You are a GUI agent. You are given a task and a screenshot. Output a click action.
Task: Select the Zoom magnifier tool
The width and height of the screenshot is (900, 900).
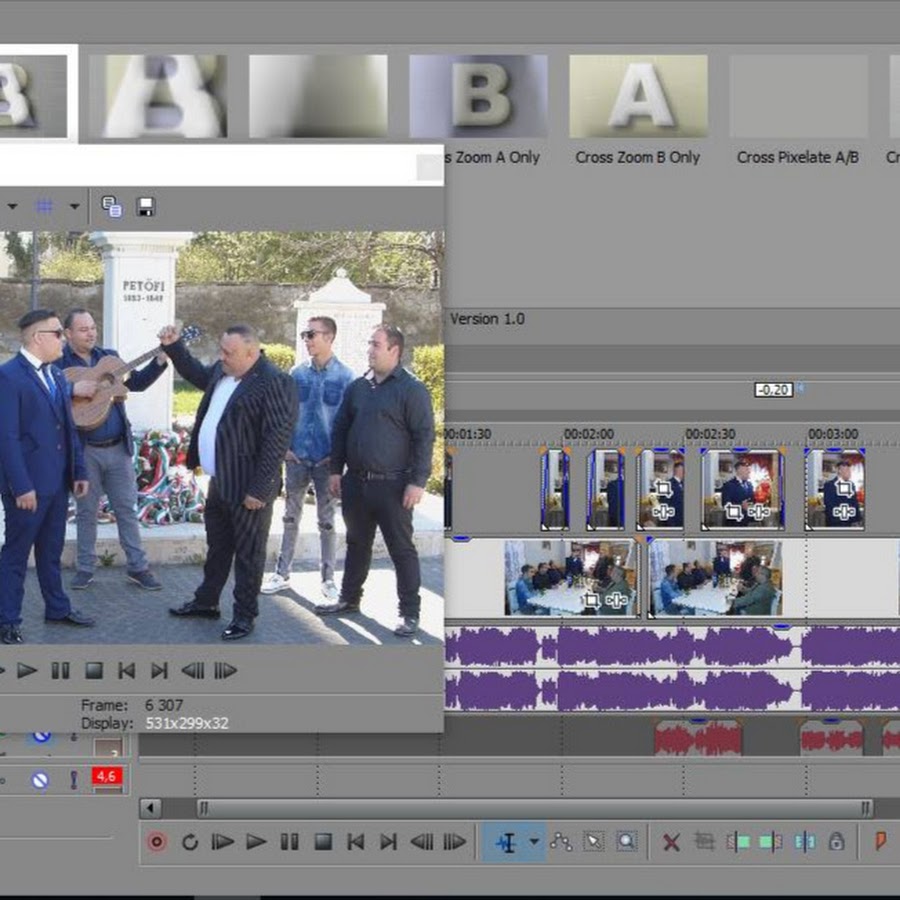click(626, 842)
